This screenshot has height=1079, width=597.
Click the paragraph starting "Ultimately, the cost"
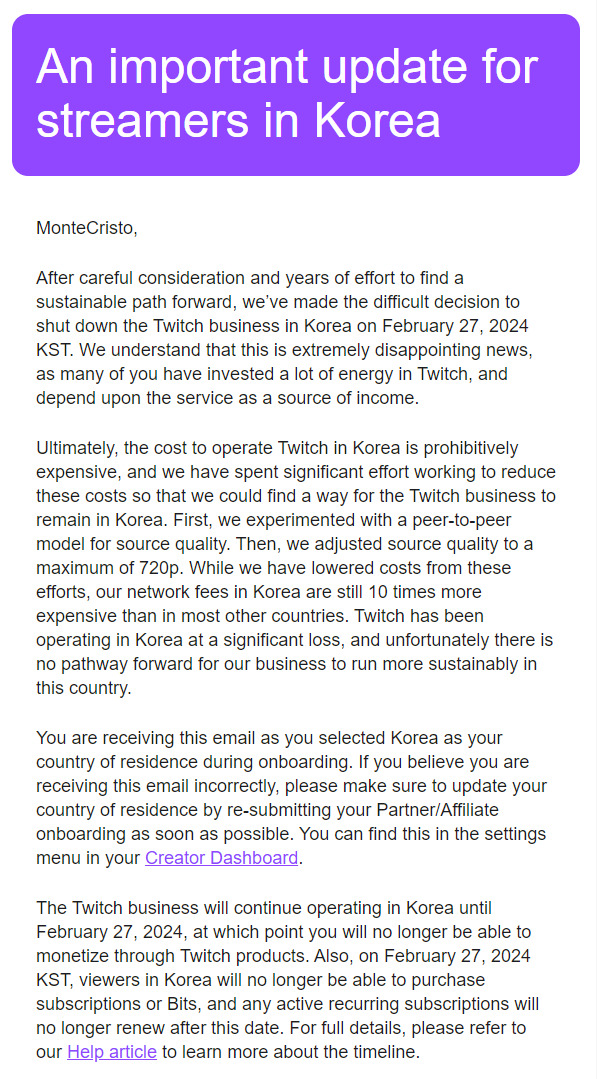296,568
